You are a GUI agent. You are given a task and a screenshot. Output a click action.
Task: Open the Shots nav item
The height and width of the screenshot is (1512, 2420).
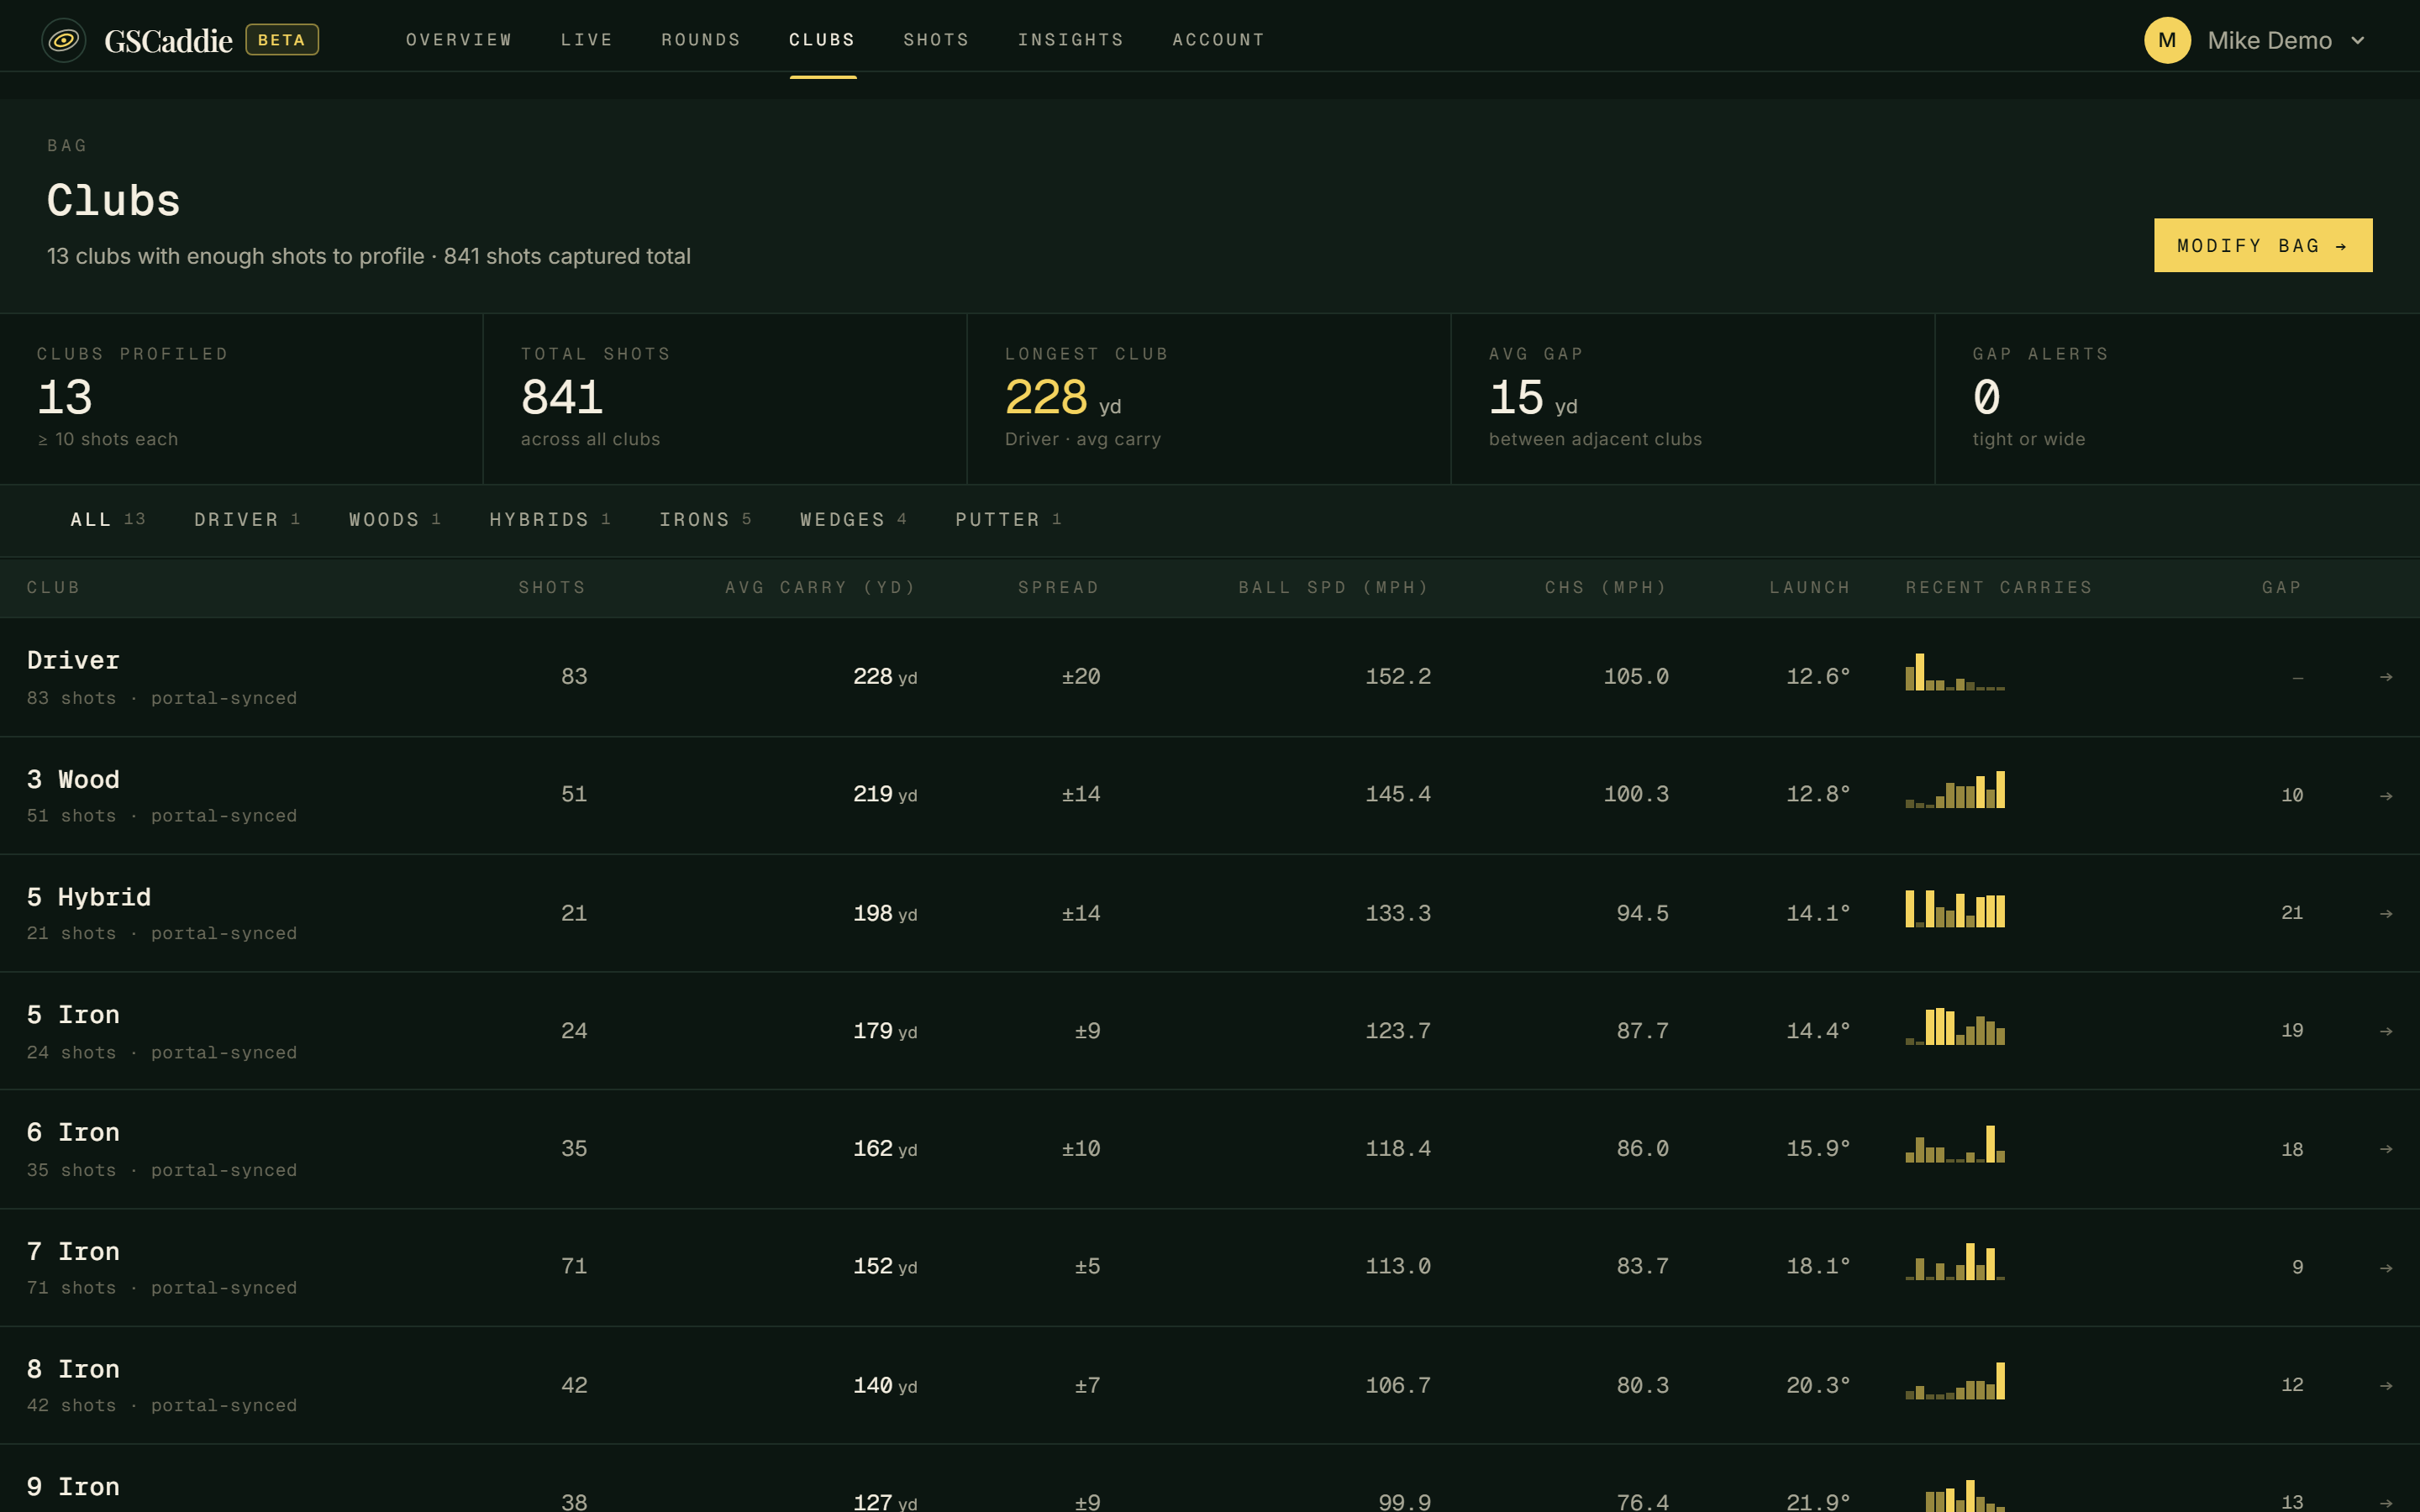point(936,40)
